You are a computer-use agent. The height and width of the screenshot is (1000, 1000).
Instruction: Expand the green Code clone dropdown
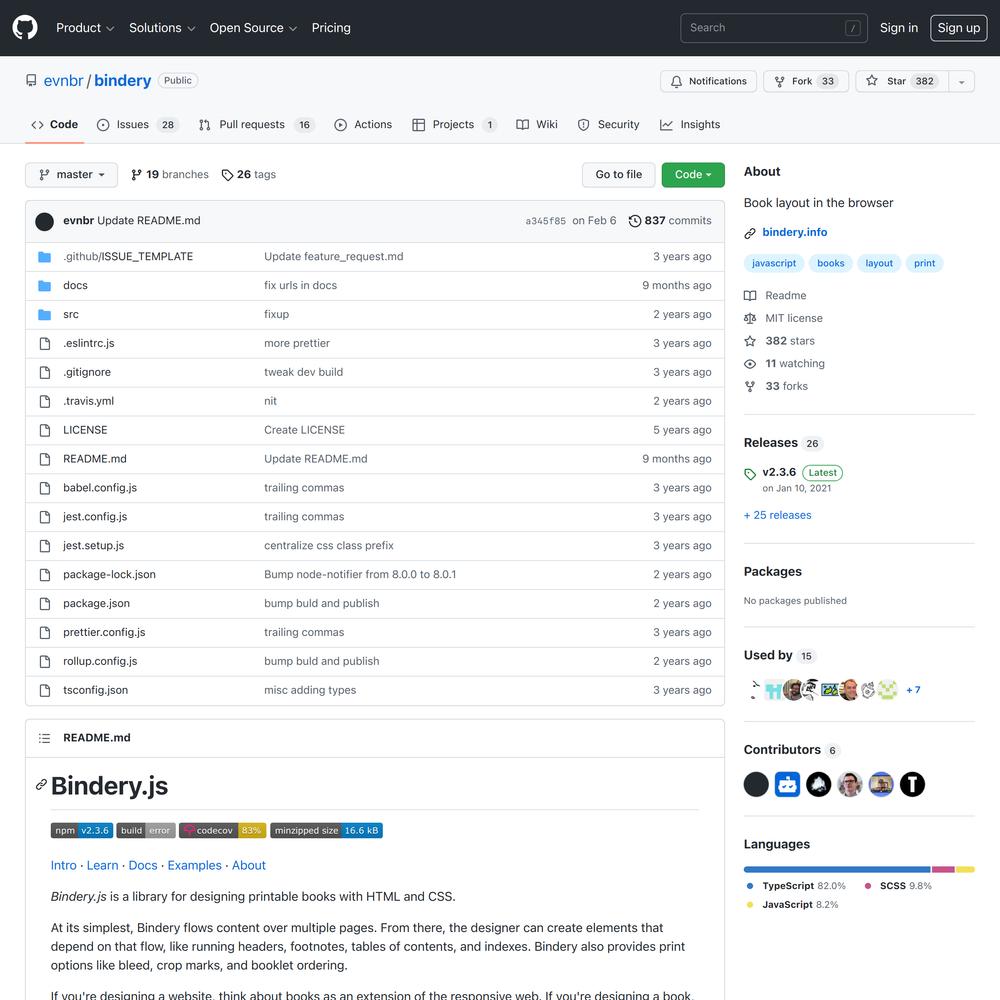coord(693,175)
